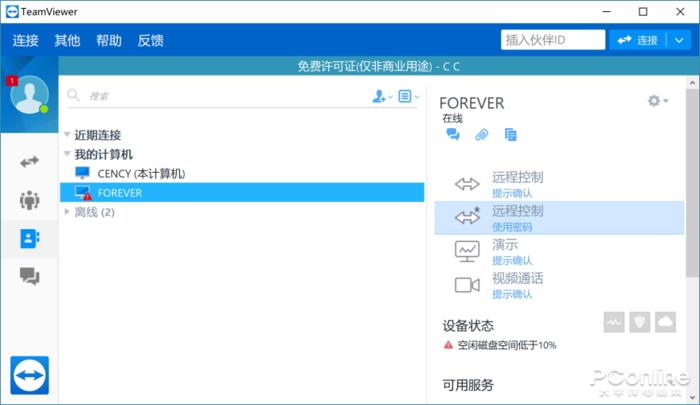The height and width of the screenshot is (405, 700).
Task: Click the 免费许可证 license banner
Action: tap(379, 67)
